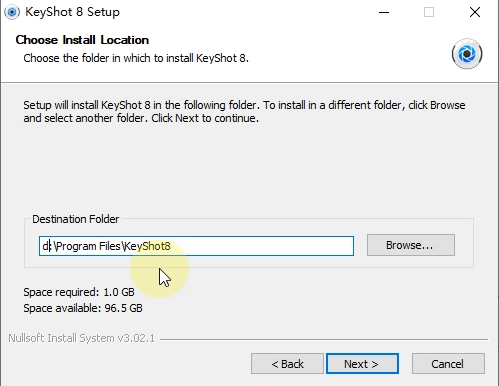
Task: Click the Nullsoft Install System version text
Action: click(x=81, y=338)
